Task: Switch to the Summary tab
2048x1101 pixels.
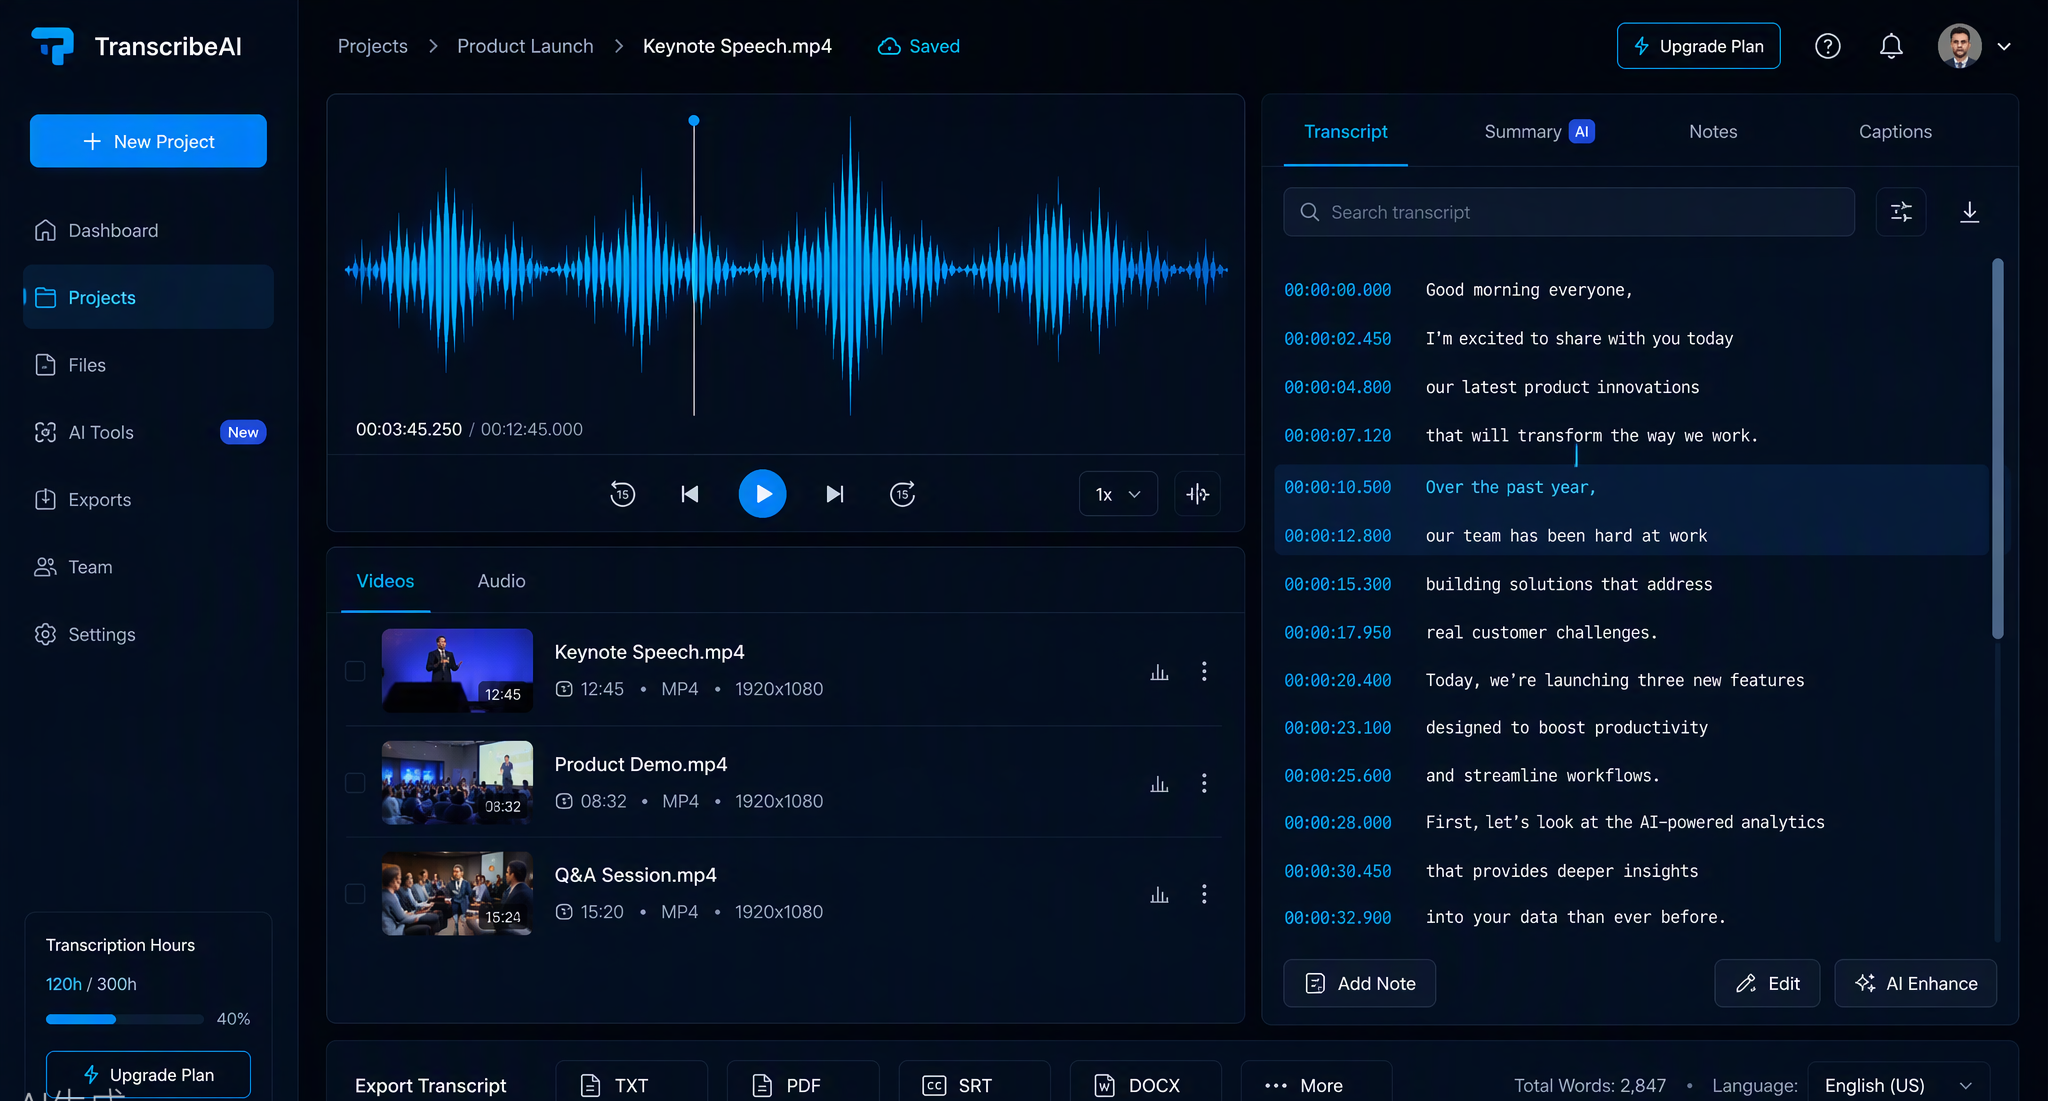Action: (x=1539, y=131)
